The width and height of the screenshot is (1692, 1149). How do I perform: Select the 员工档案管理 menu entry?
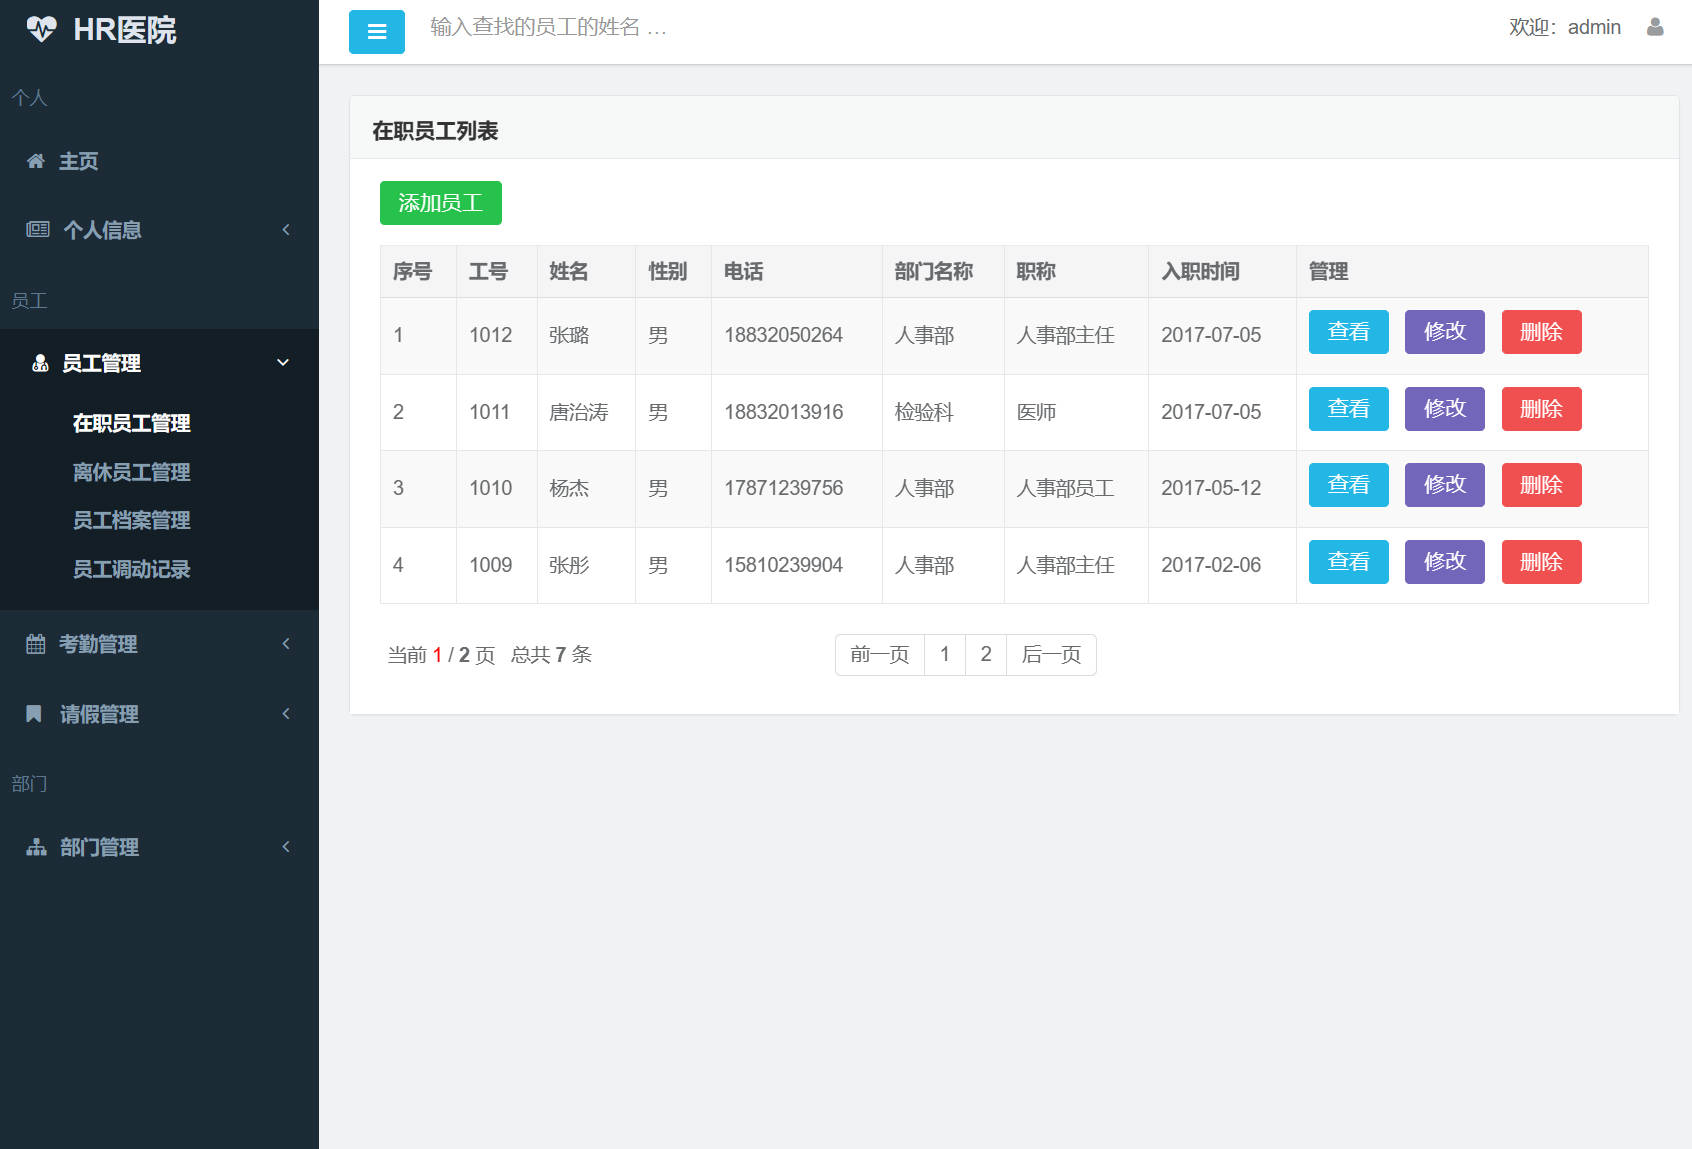(131, 520)
